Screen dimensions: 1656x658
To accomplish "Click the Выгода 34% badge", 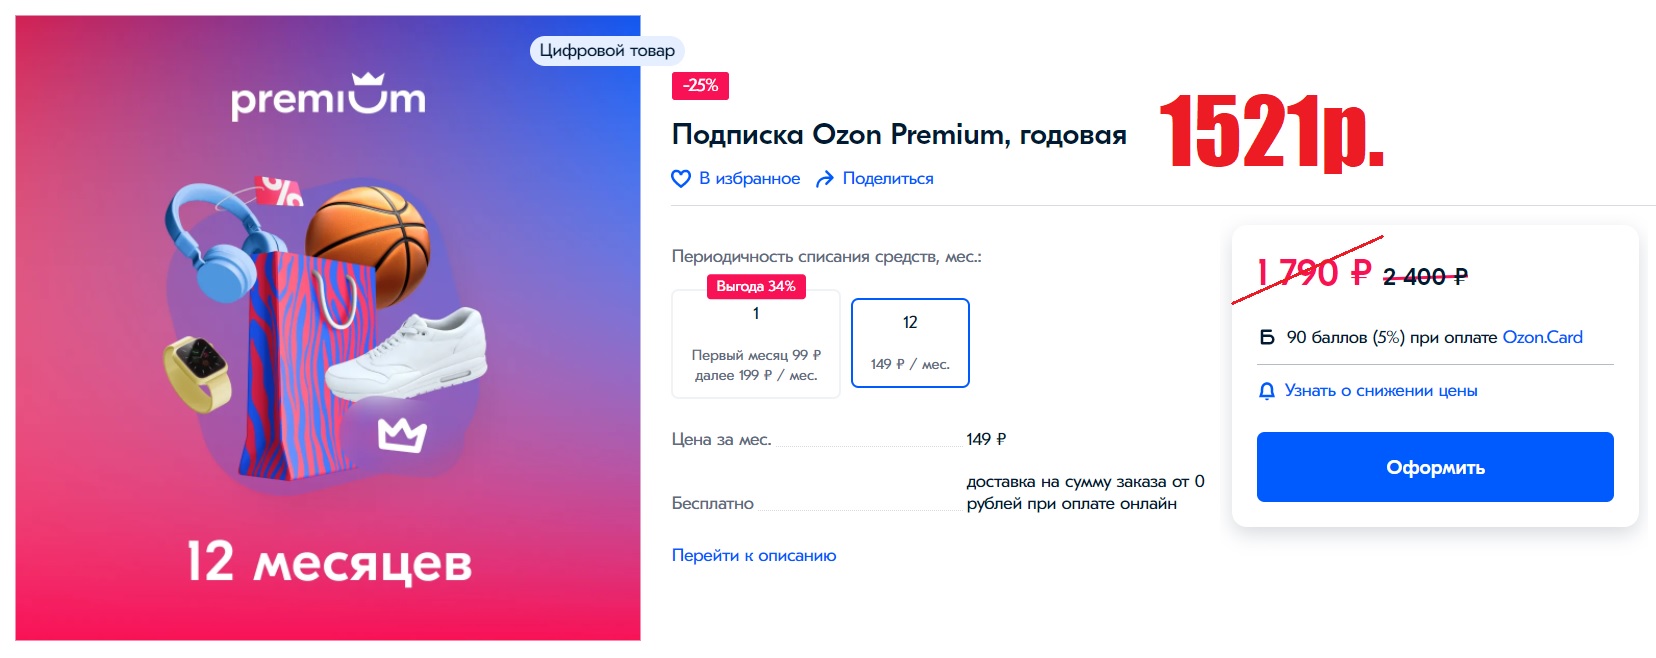I will point(756,287).
